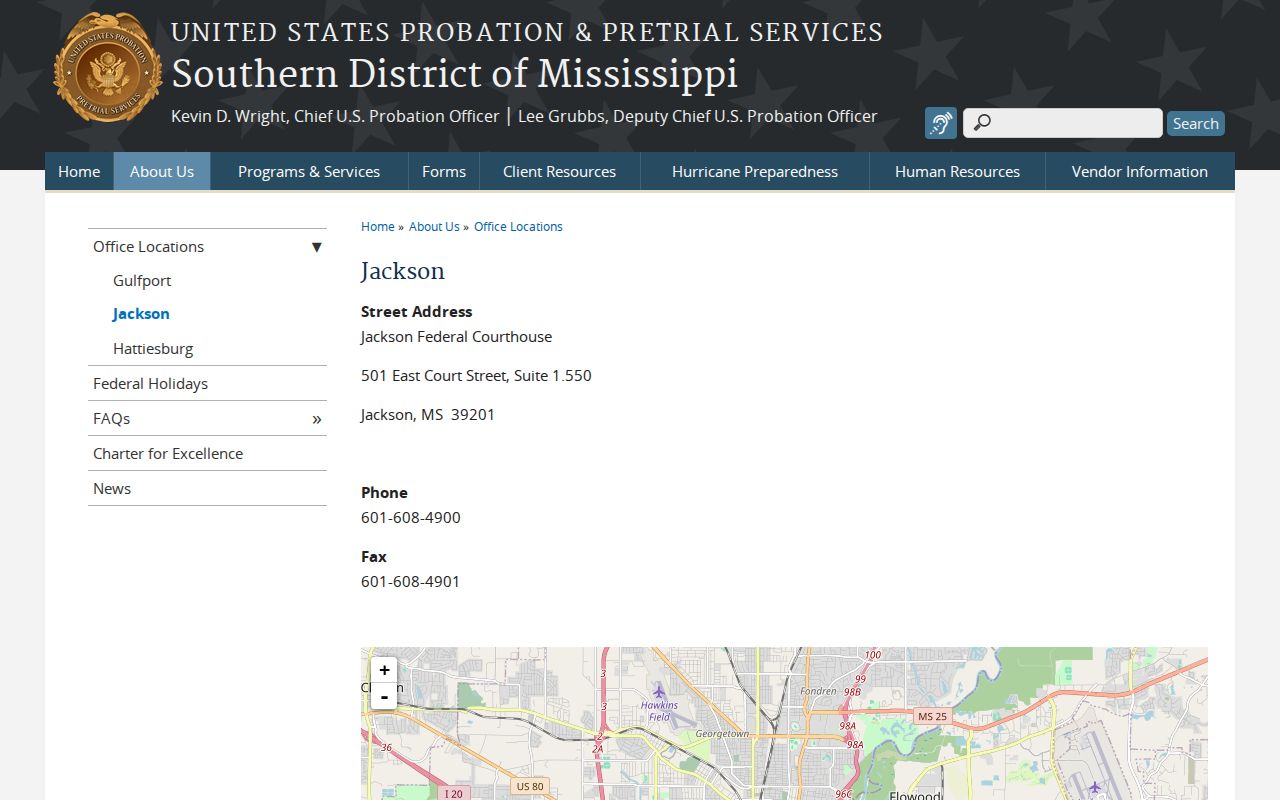This screenshot has height=800, width=1280.
Task: Click the About Us breadcrumb link
Action: click(x=434, y=227)
